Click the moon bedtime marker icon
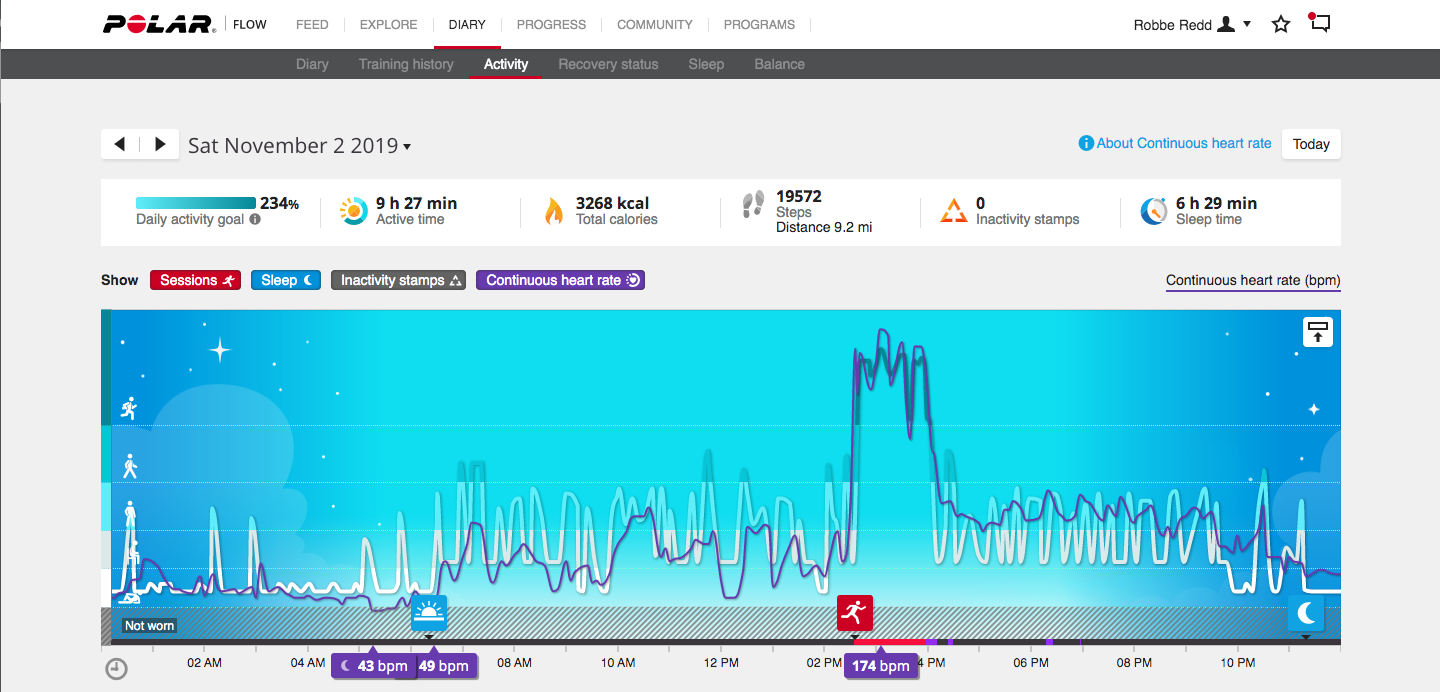 (x=1306, y=613)
